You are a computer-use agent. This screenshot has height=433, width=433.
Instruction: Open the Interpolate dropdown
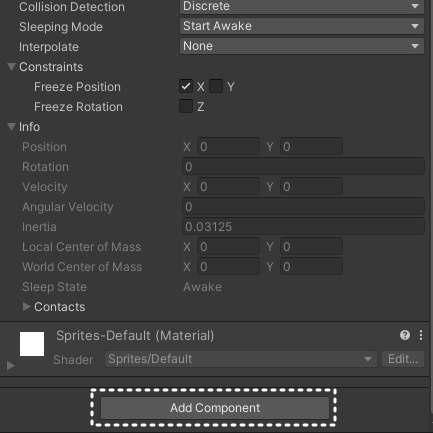click(302, 46)
